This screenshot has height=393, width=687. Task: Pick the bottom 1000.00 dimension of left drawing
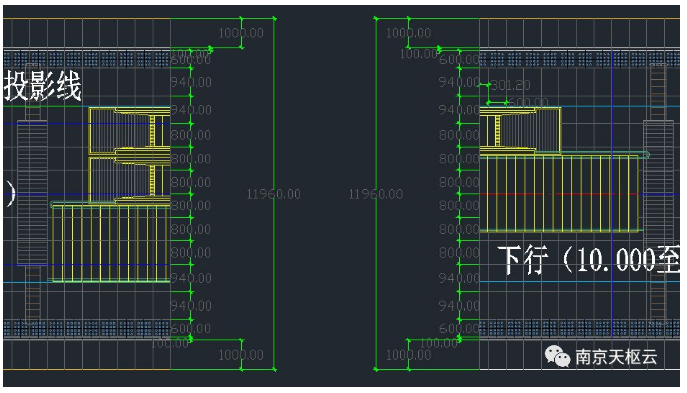tap(241, 355)
